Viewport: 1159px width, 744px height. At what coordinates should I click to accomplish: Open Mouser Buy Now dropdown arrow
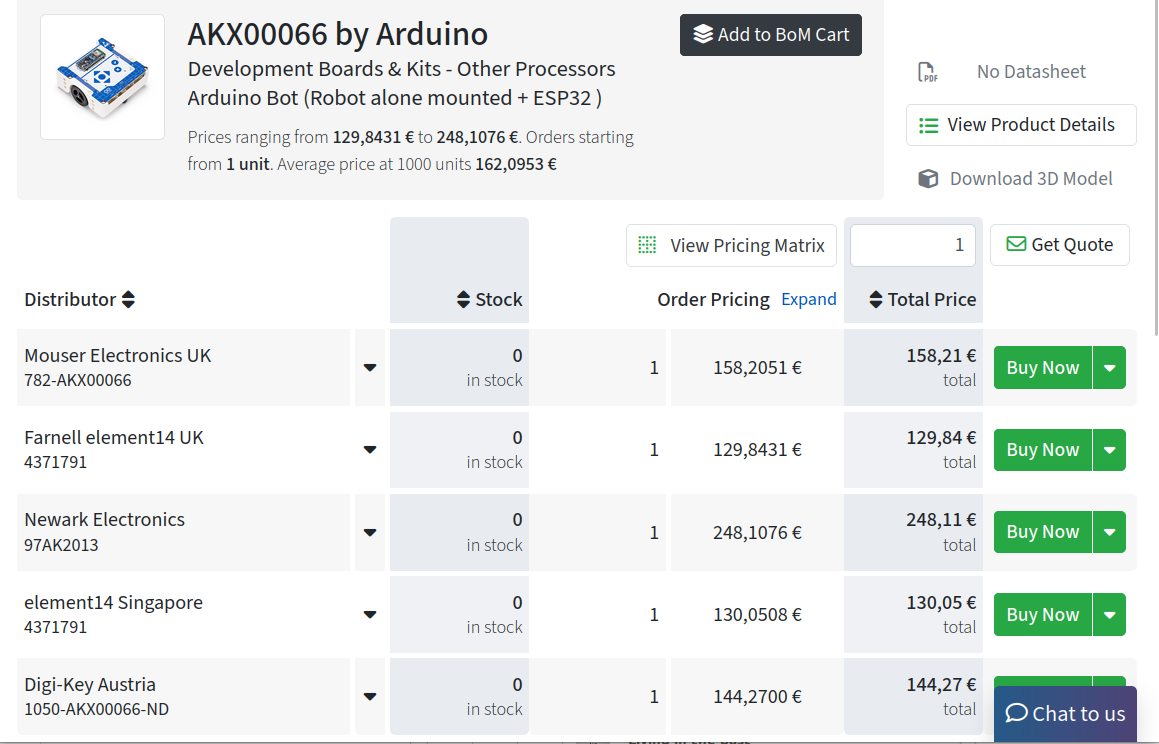(1109, 367)
